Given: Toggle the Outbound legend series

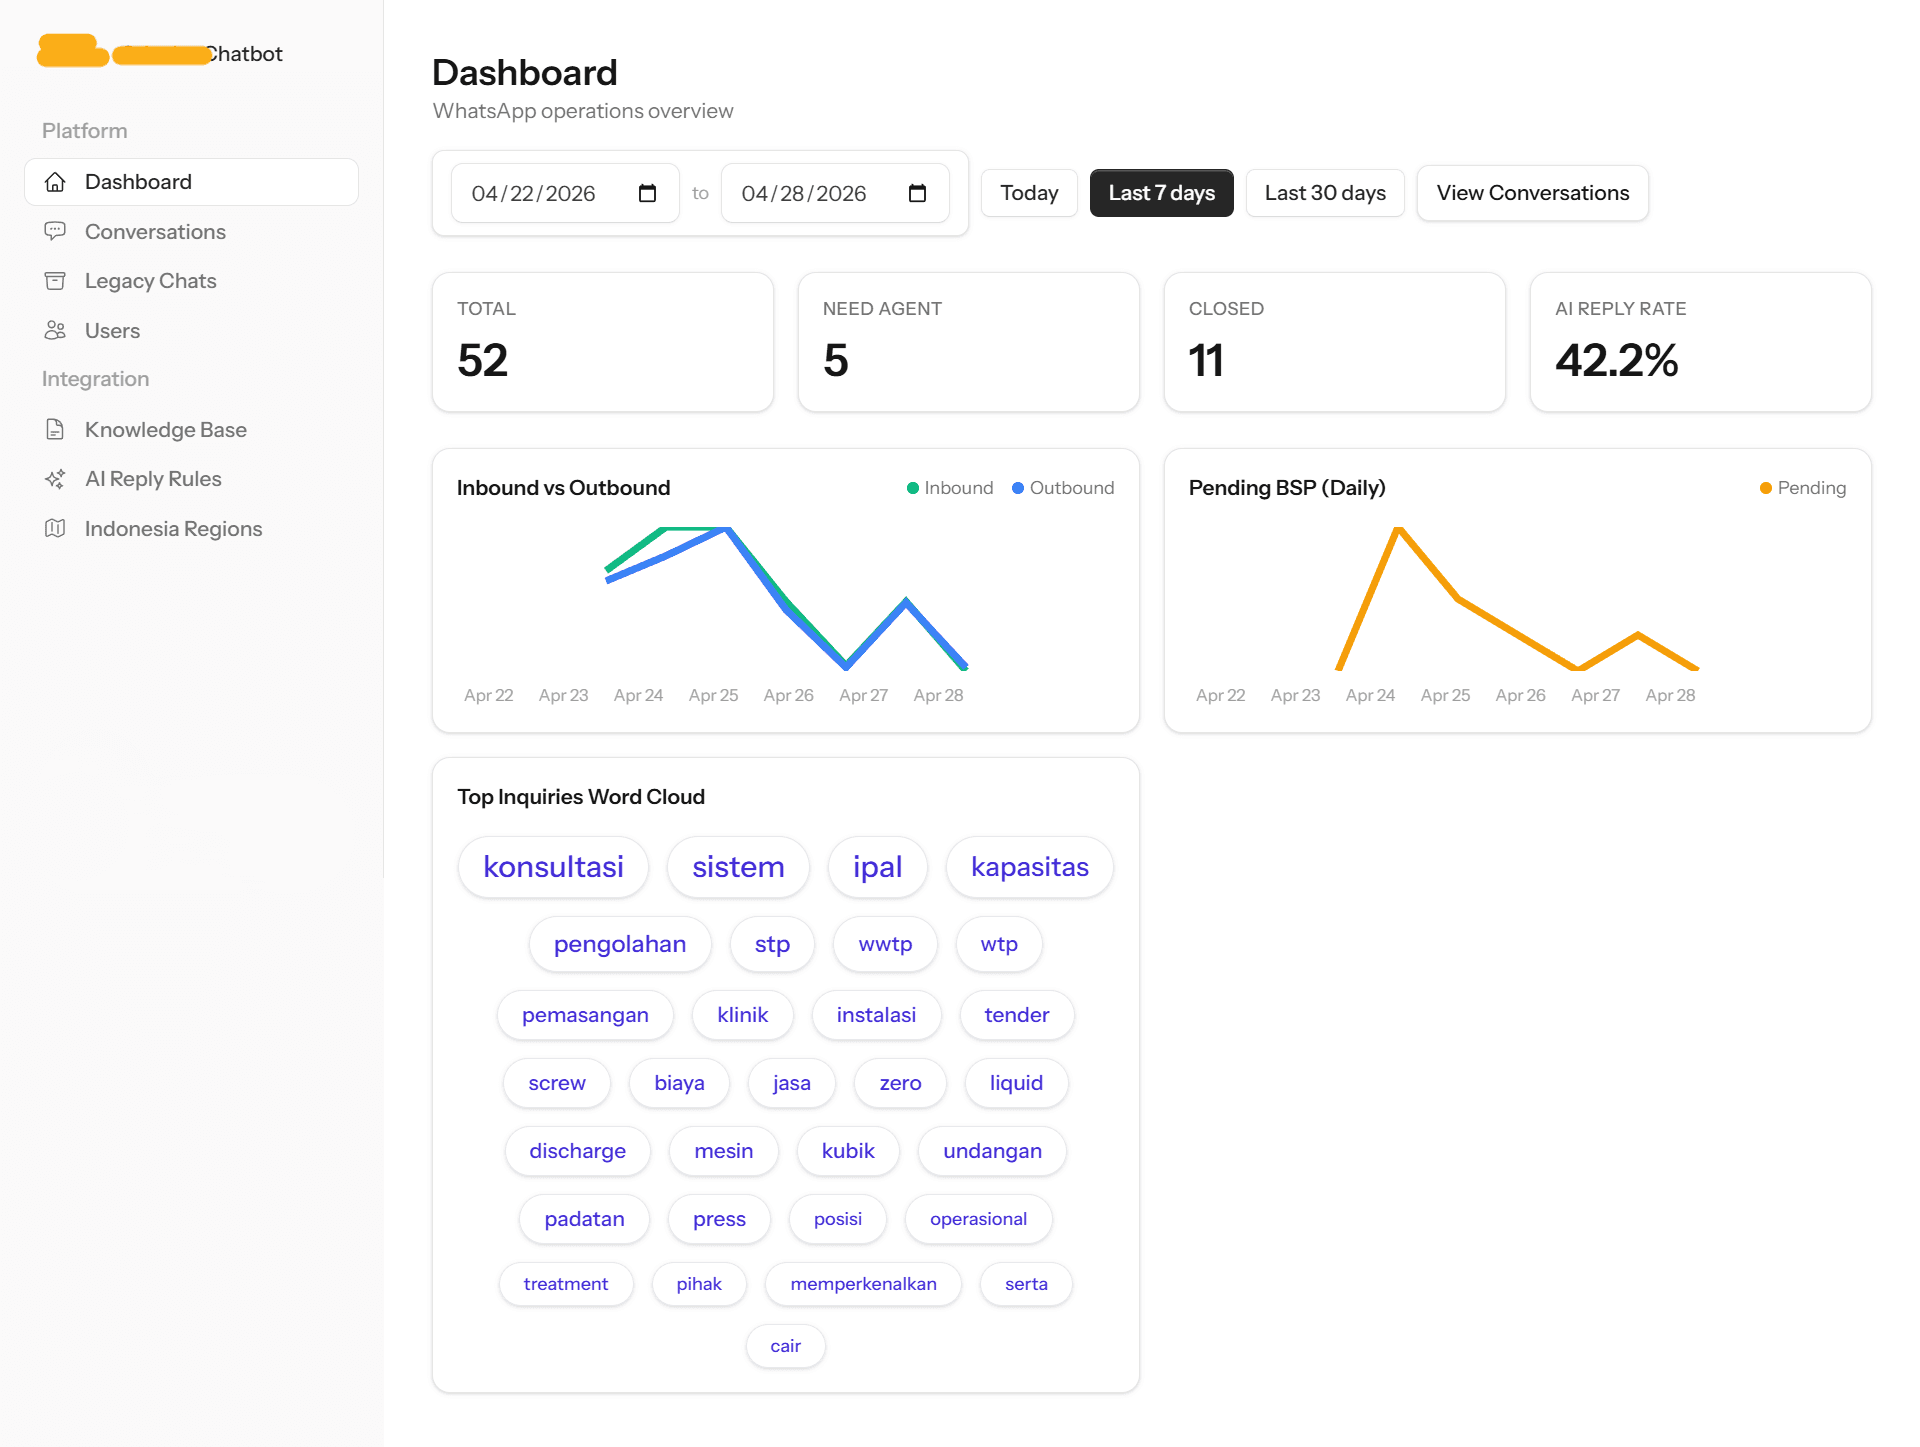Looking at the screenshot, I should tap(1063, 488).
